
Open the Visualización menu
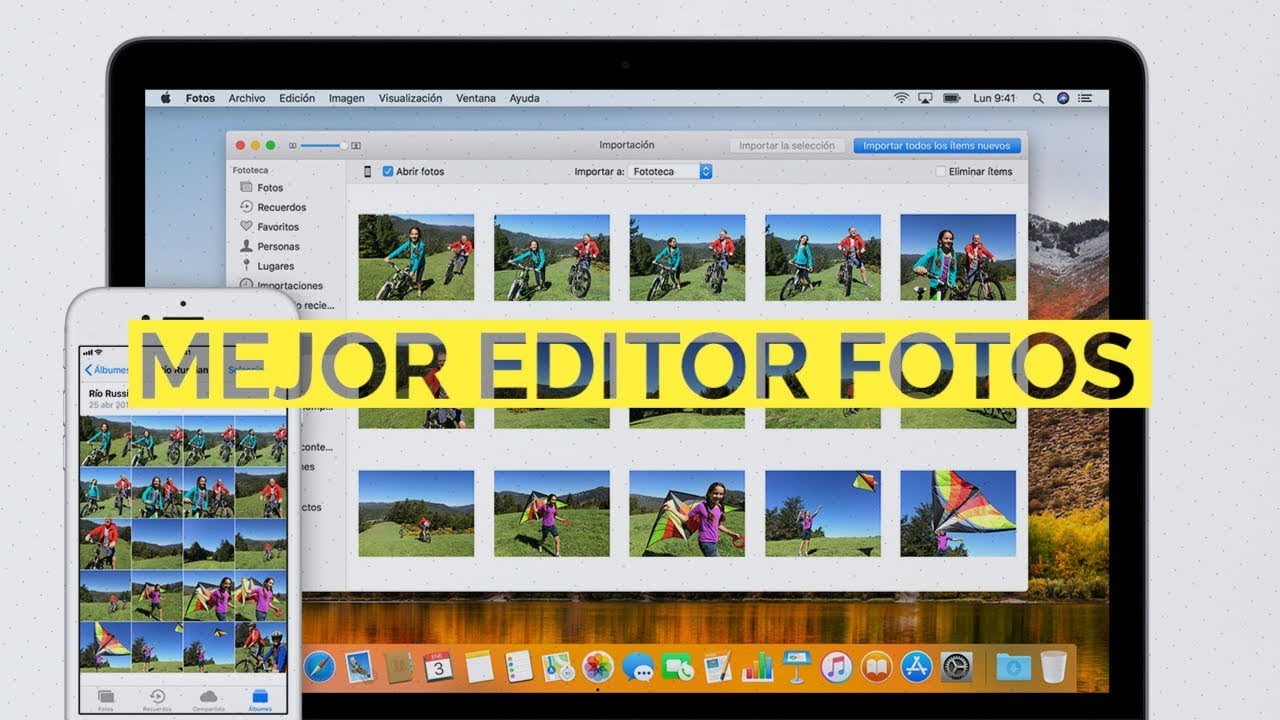pos(410,98)
